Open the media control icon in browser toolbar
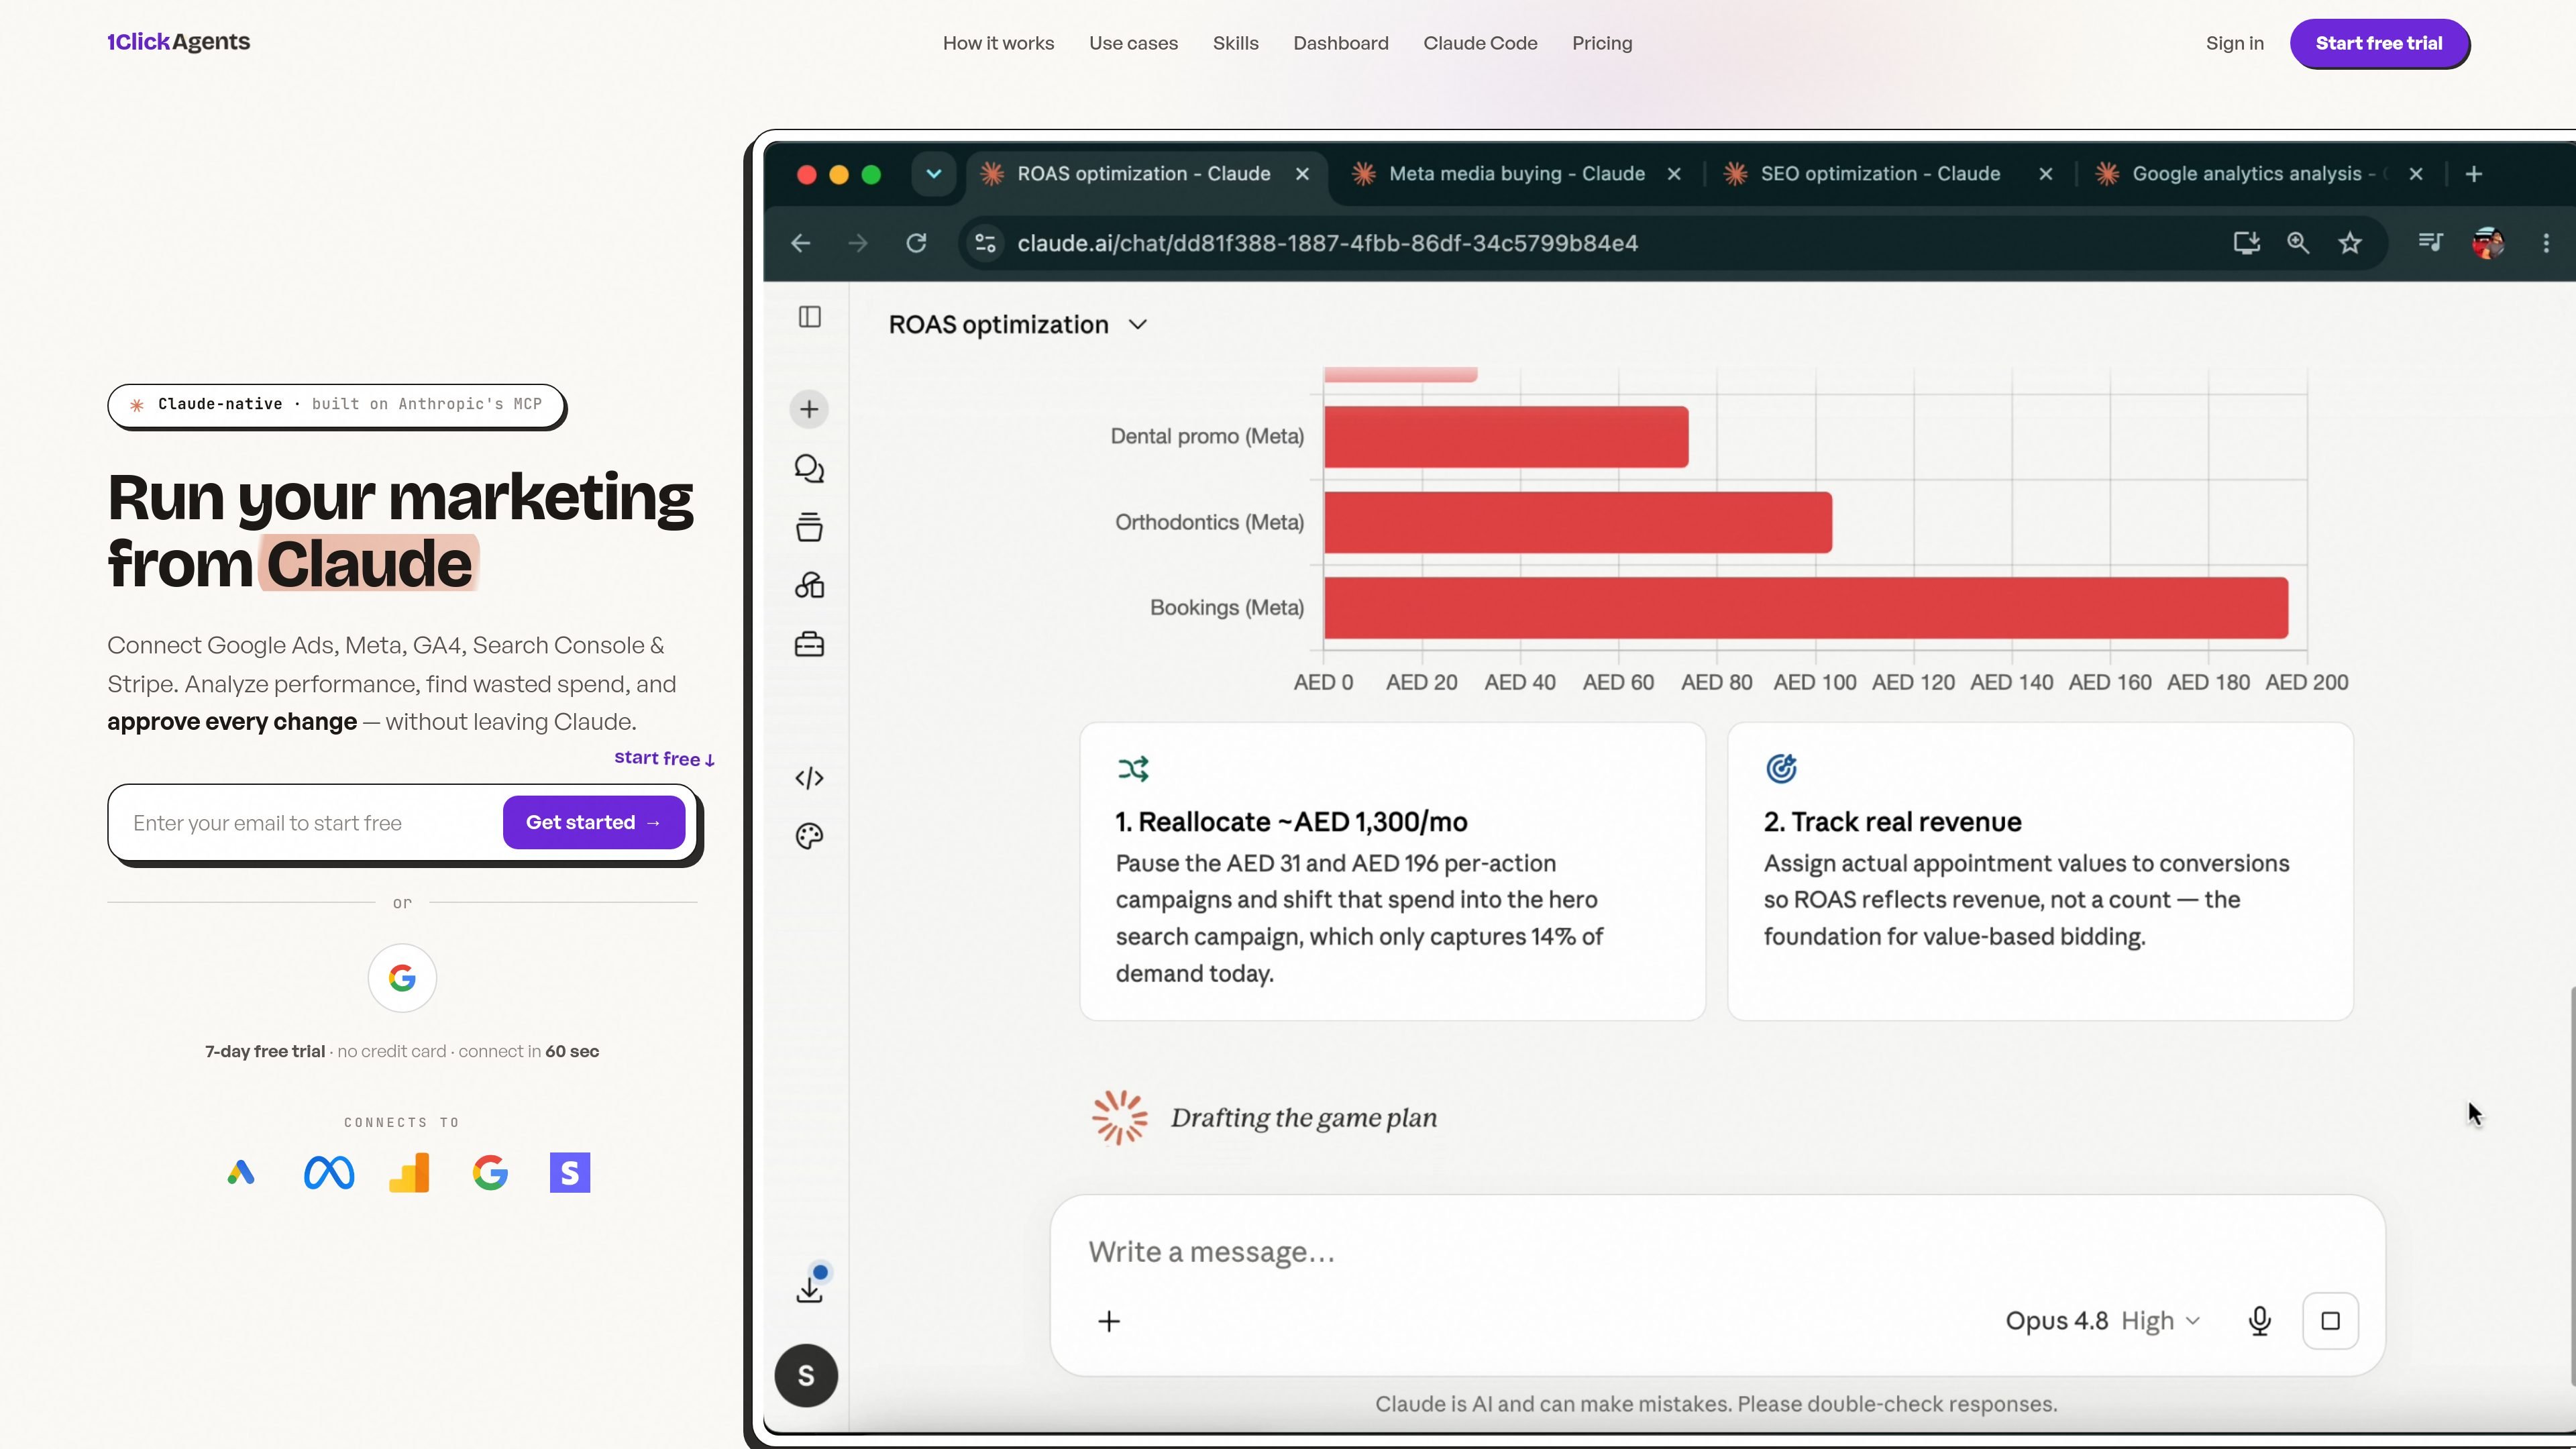 (x=2430, y=242)
